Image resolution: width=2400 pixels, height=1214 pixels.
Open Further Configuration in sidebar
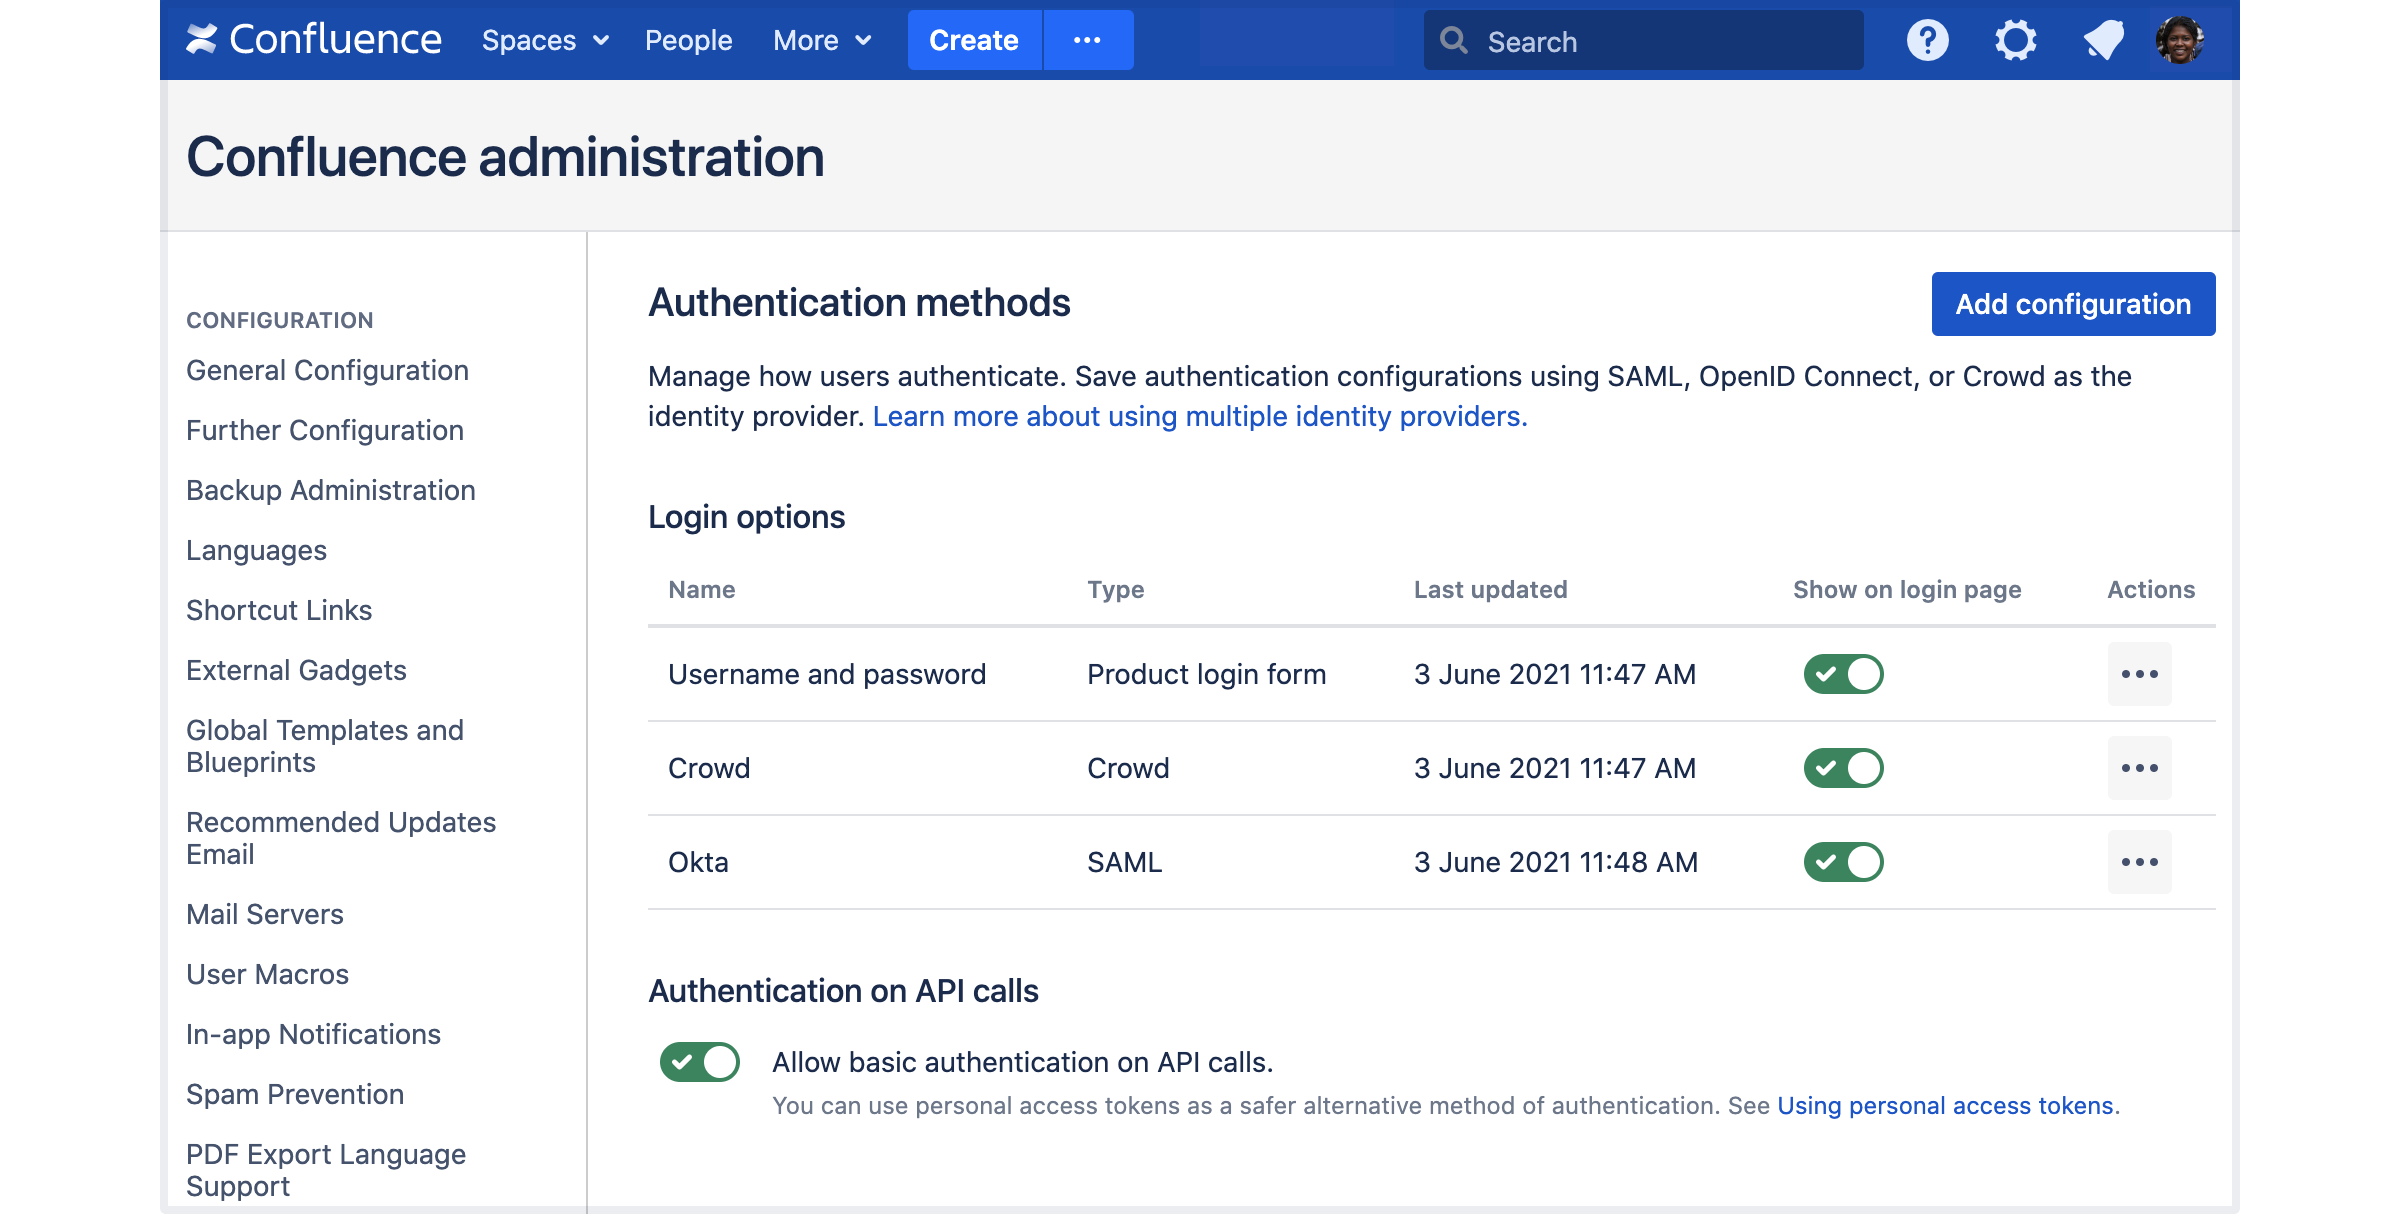(x=325, y=430)
